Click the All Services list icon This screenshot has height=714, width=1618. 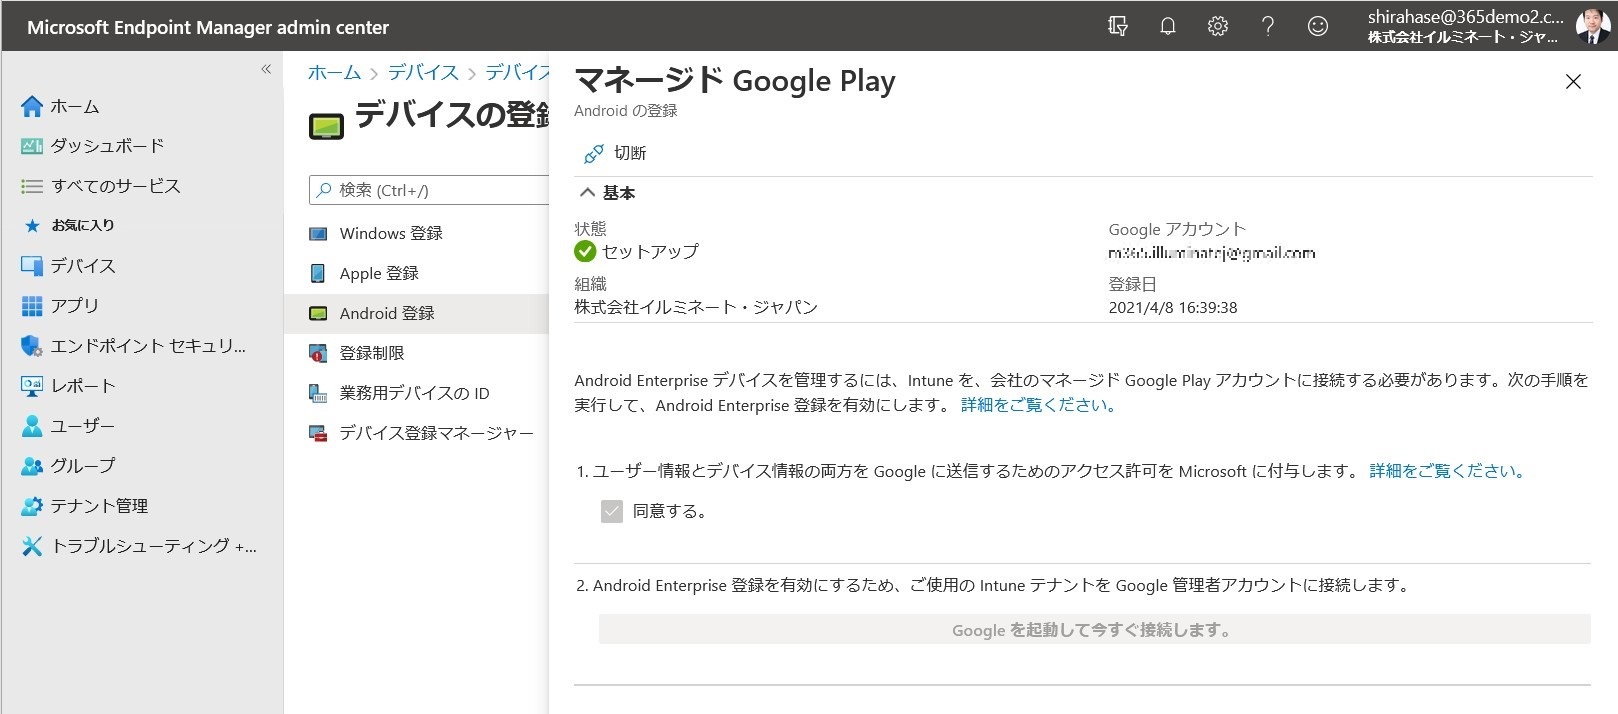[x=32, y=186]
